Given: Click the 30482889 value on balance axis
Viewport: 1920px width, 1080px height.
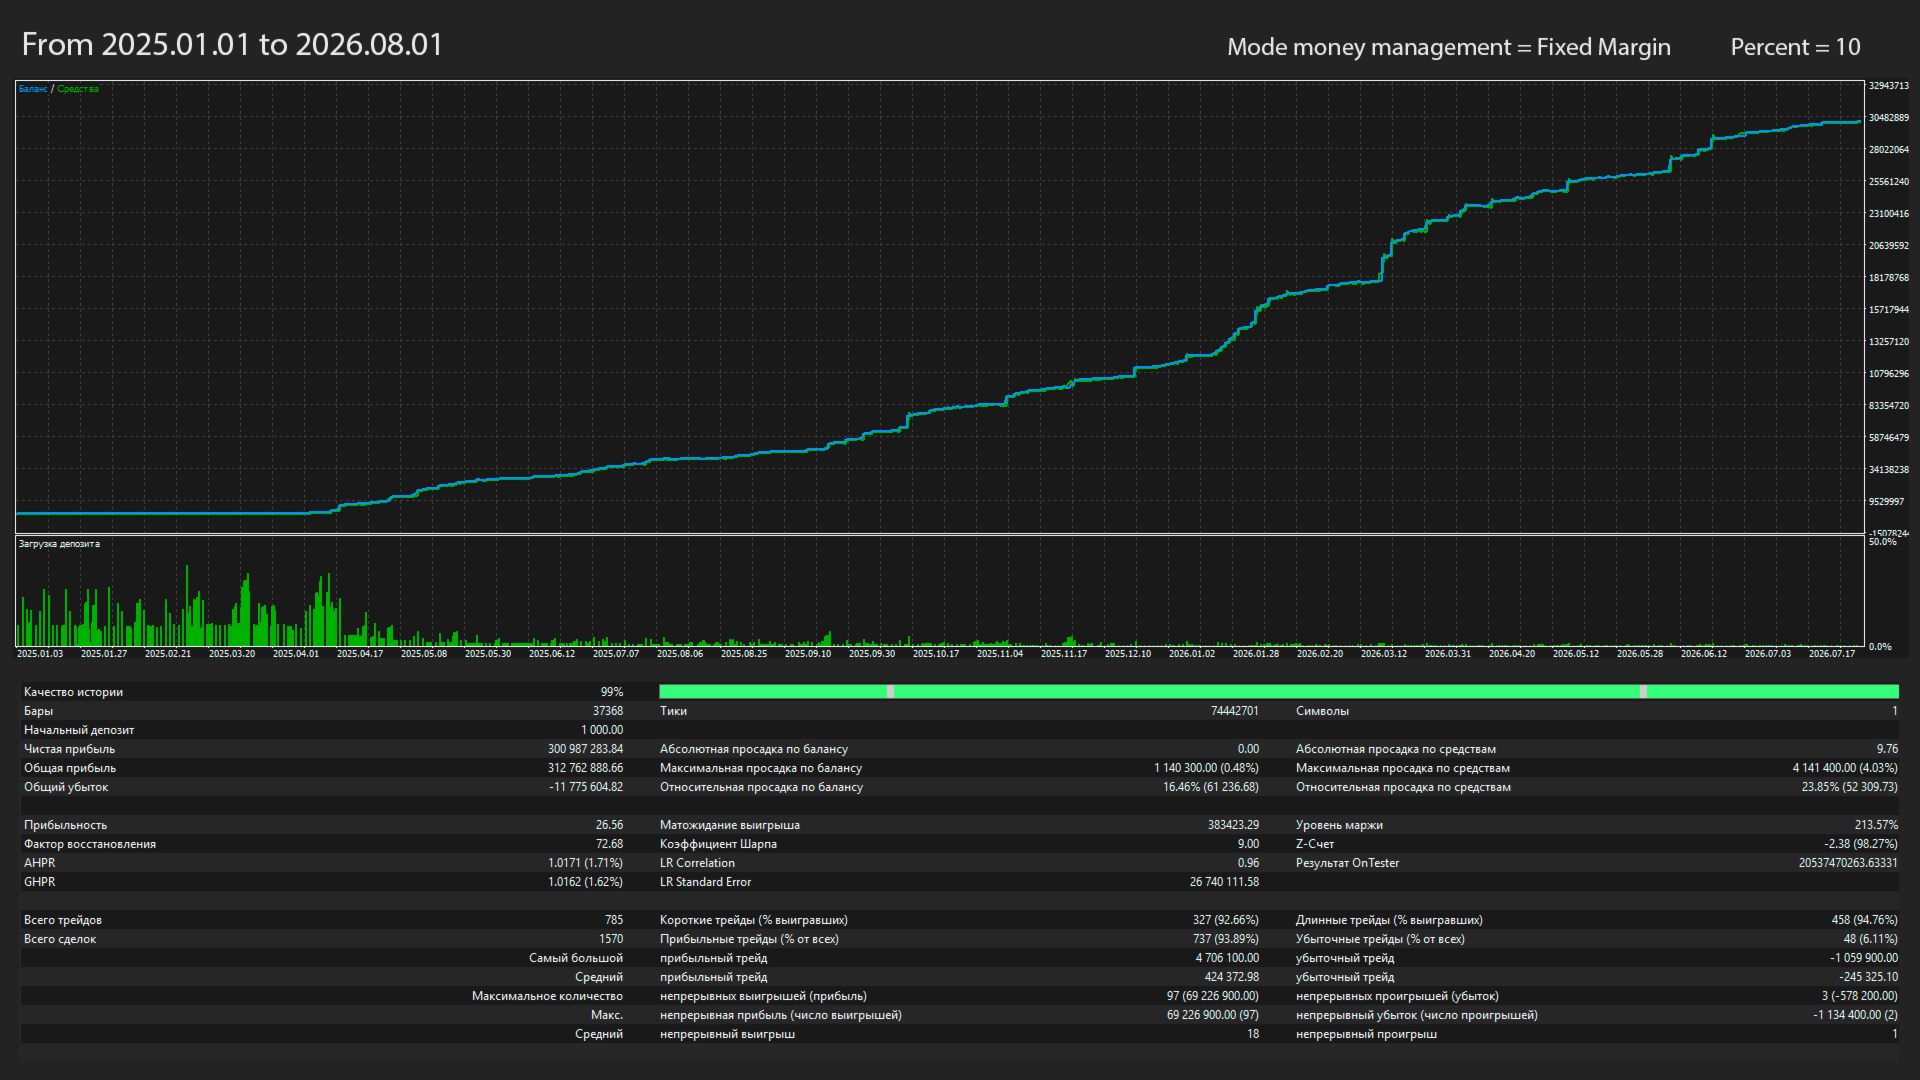Looking at the screenshot, I should point(1889,118).
